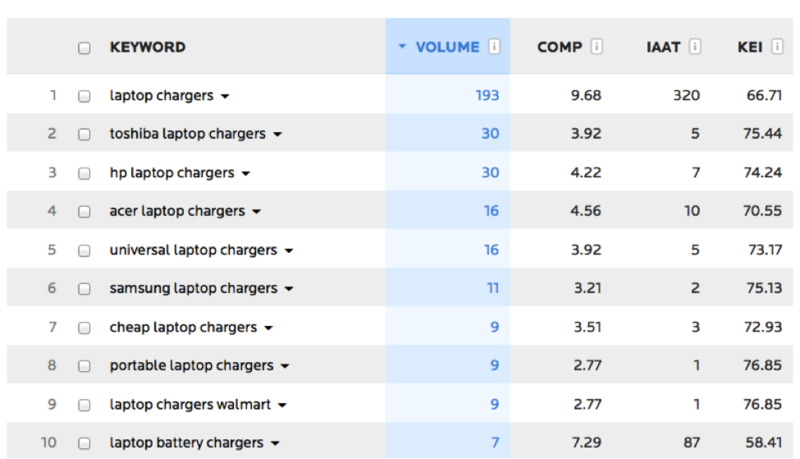
Task: Check the box for laptop chargers row
Action: (84, 96)
